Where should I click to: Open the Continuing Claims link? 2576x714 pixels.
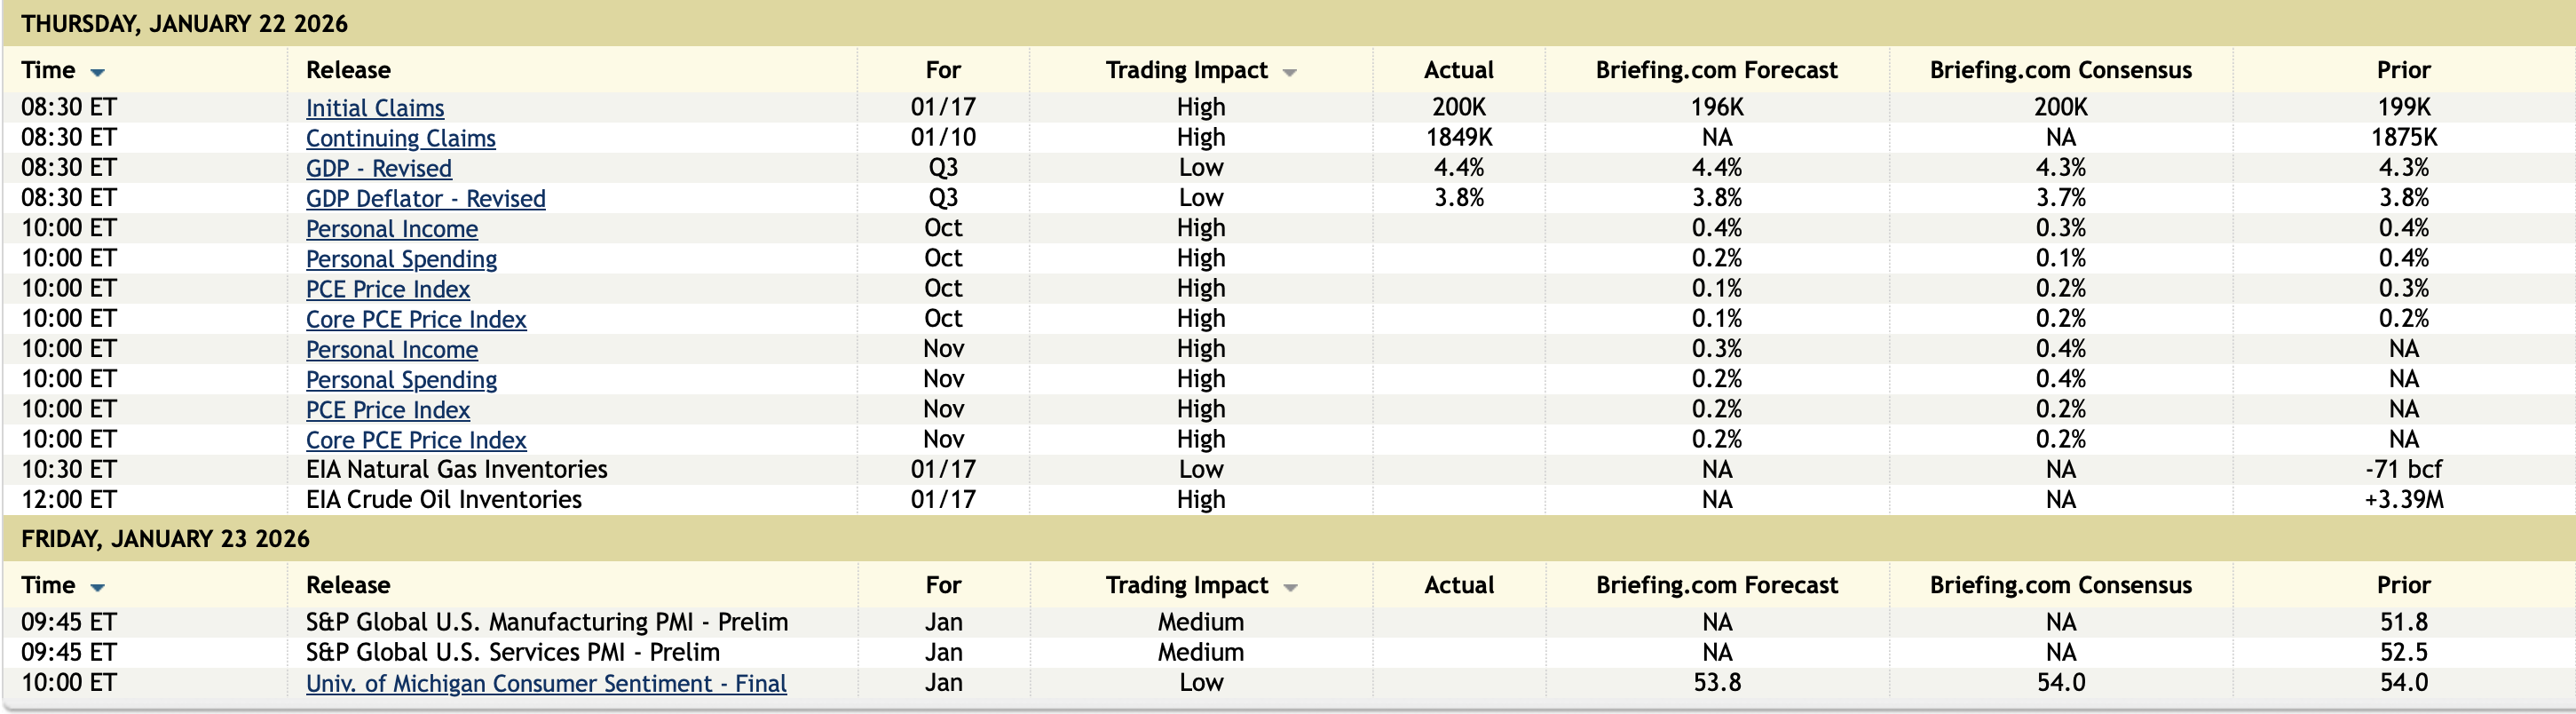[400, 138]
